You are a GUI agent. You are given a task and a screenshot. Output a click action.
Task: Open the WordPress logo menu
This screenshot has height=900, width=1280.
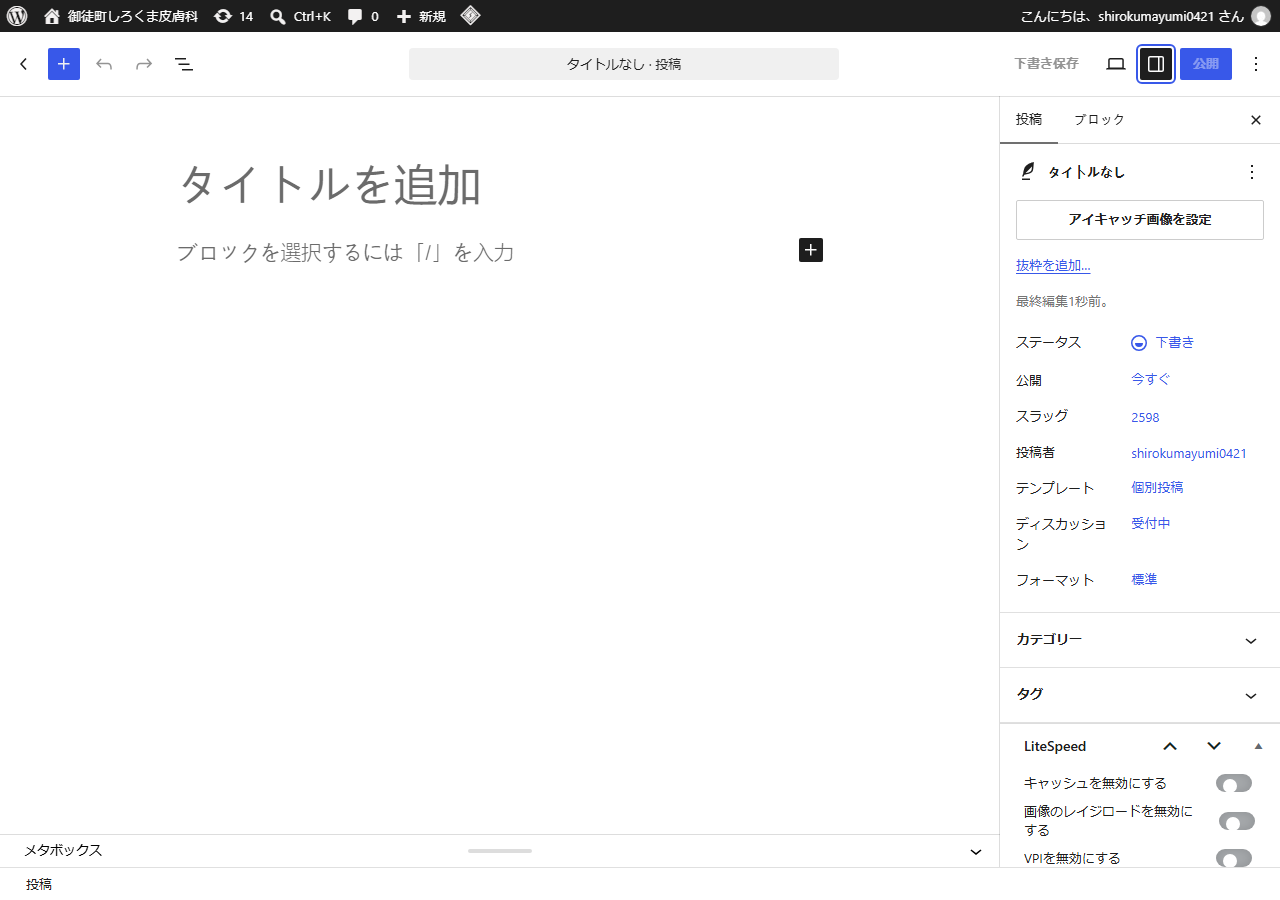16,16
